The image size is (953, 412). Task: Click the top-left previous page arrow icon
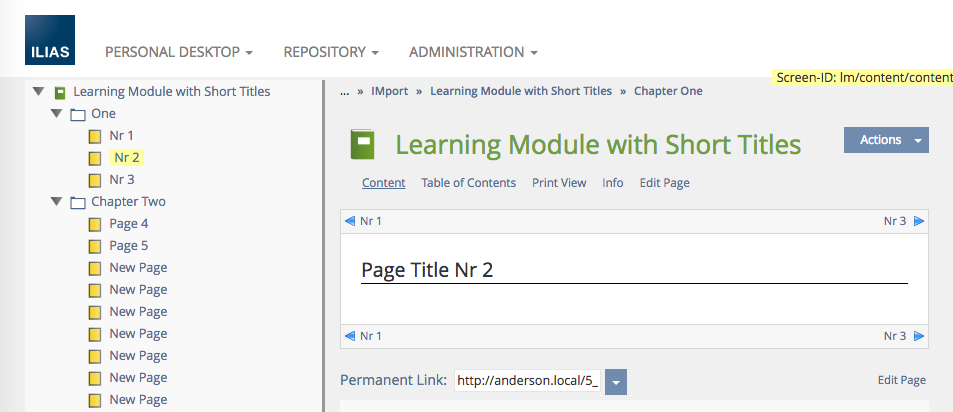(350, 221)
